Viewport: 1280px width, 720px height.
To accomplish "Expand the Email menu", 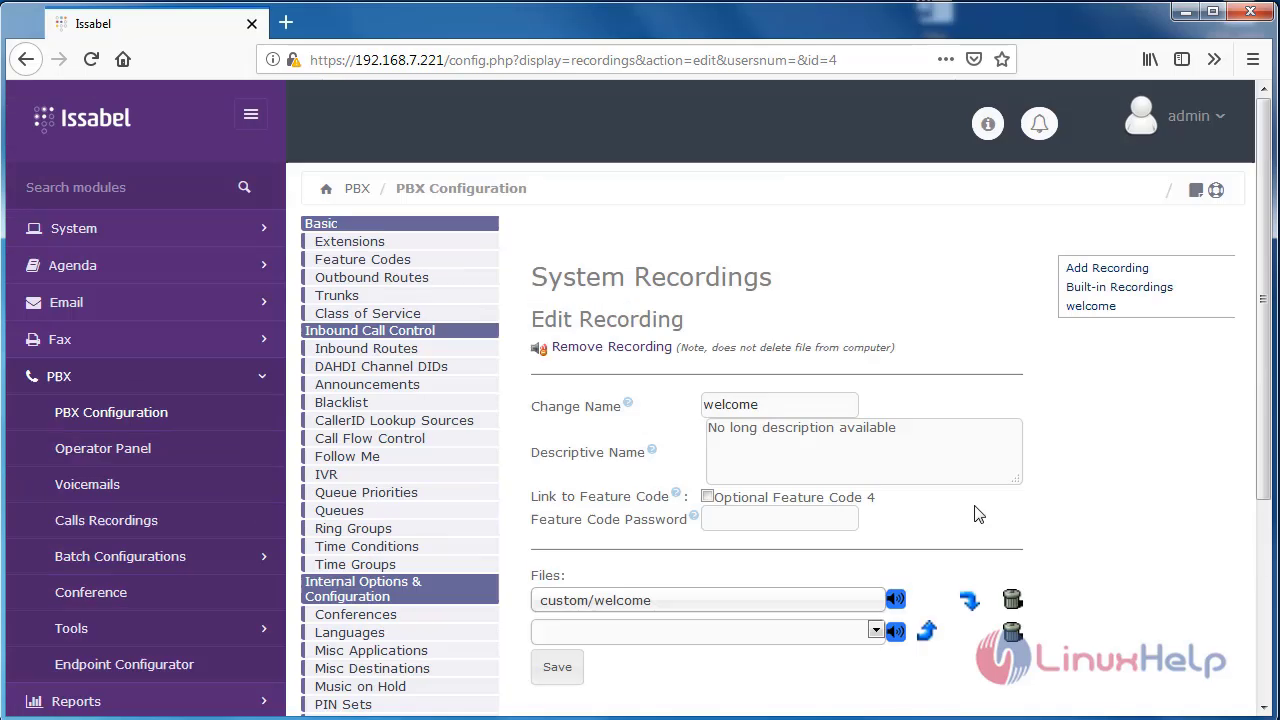I will click(x=146, y=302).
